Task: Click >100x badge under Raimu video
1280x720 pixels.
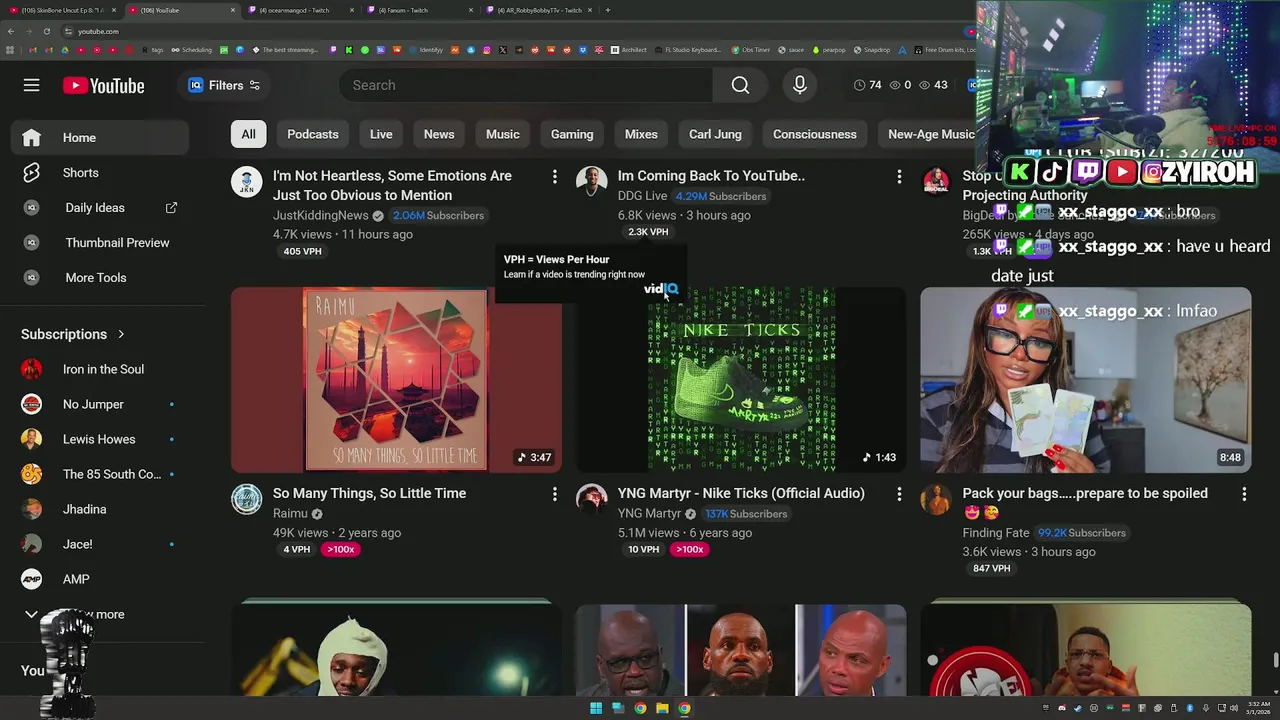Action: (340, 549)
